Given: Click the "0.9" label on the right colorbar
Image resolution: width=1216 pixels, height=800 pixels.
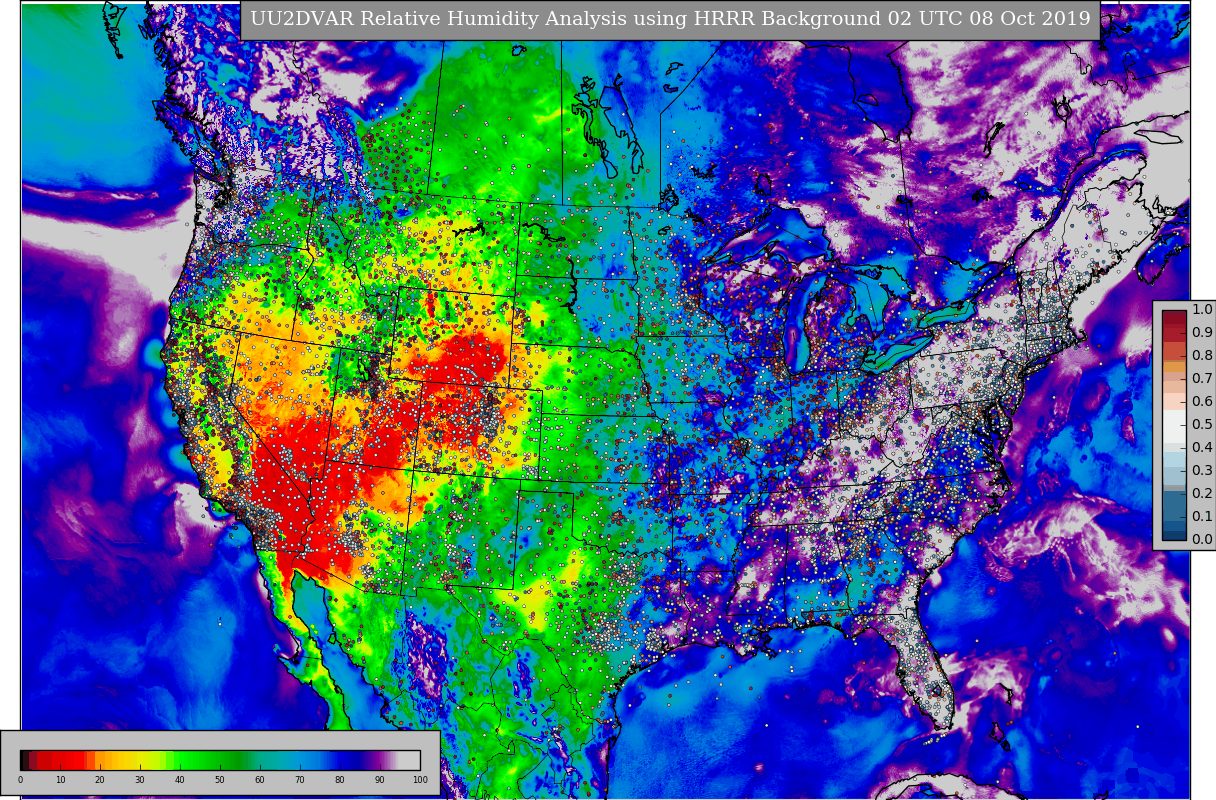Looking at the screenshot, I should [x=1202, y=333].
